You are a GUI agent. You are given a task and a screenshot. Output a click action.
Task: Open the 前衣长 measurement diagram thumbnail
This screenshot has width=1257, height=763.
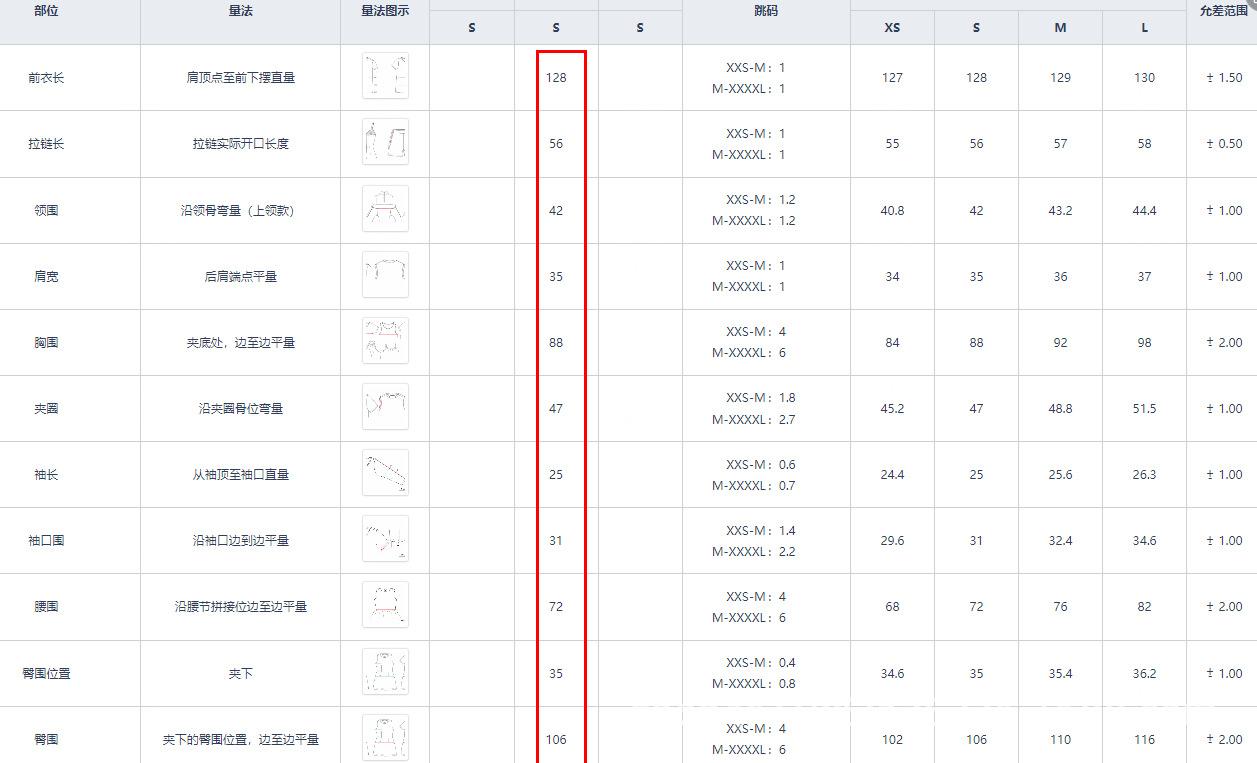click(385, 77)
